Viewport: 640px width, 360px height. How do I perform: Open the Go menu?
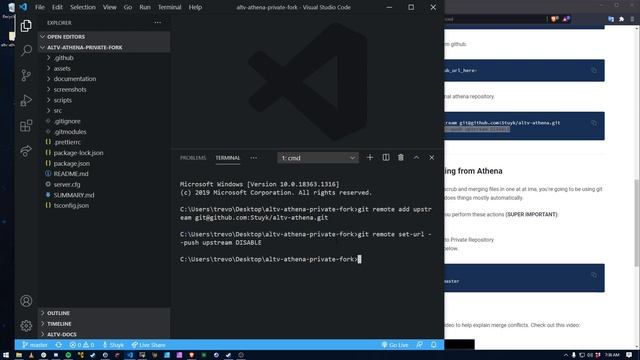pos(128,7)
